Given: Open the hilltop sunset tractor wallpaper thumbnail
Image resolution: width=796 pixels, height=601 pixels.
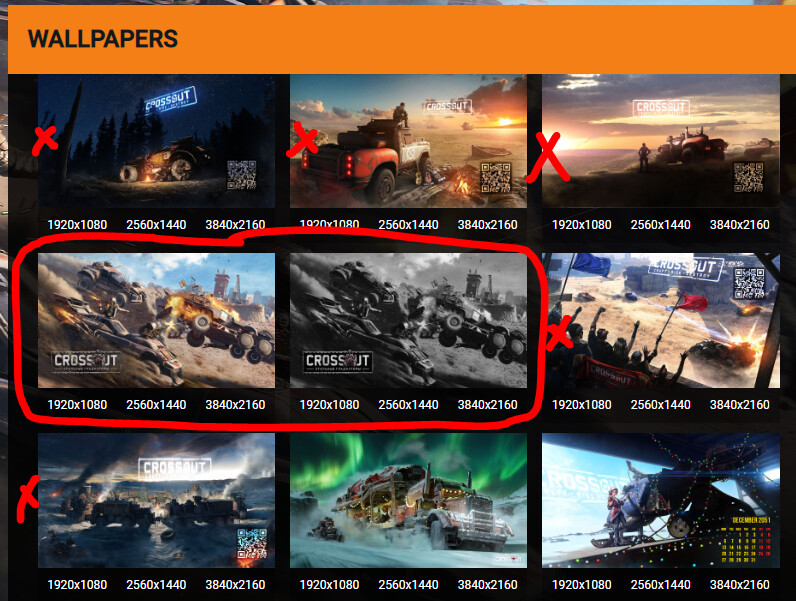Looking at the screenshot, I should [660, 141].
